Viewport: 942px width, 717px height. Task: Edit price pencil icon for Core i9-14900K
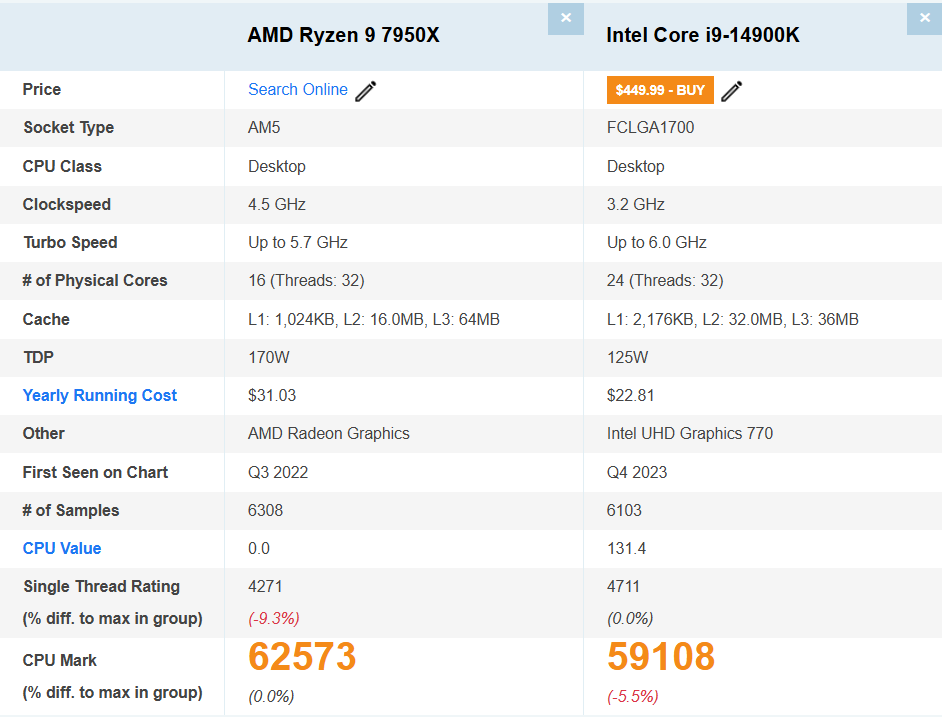point(731,91)
